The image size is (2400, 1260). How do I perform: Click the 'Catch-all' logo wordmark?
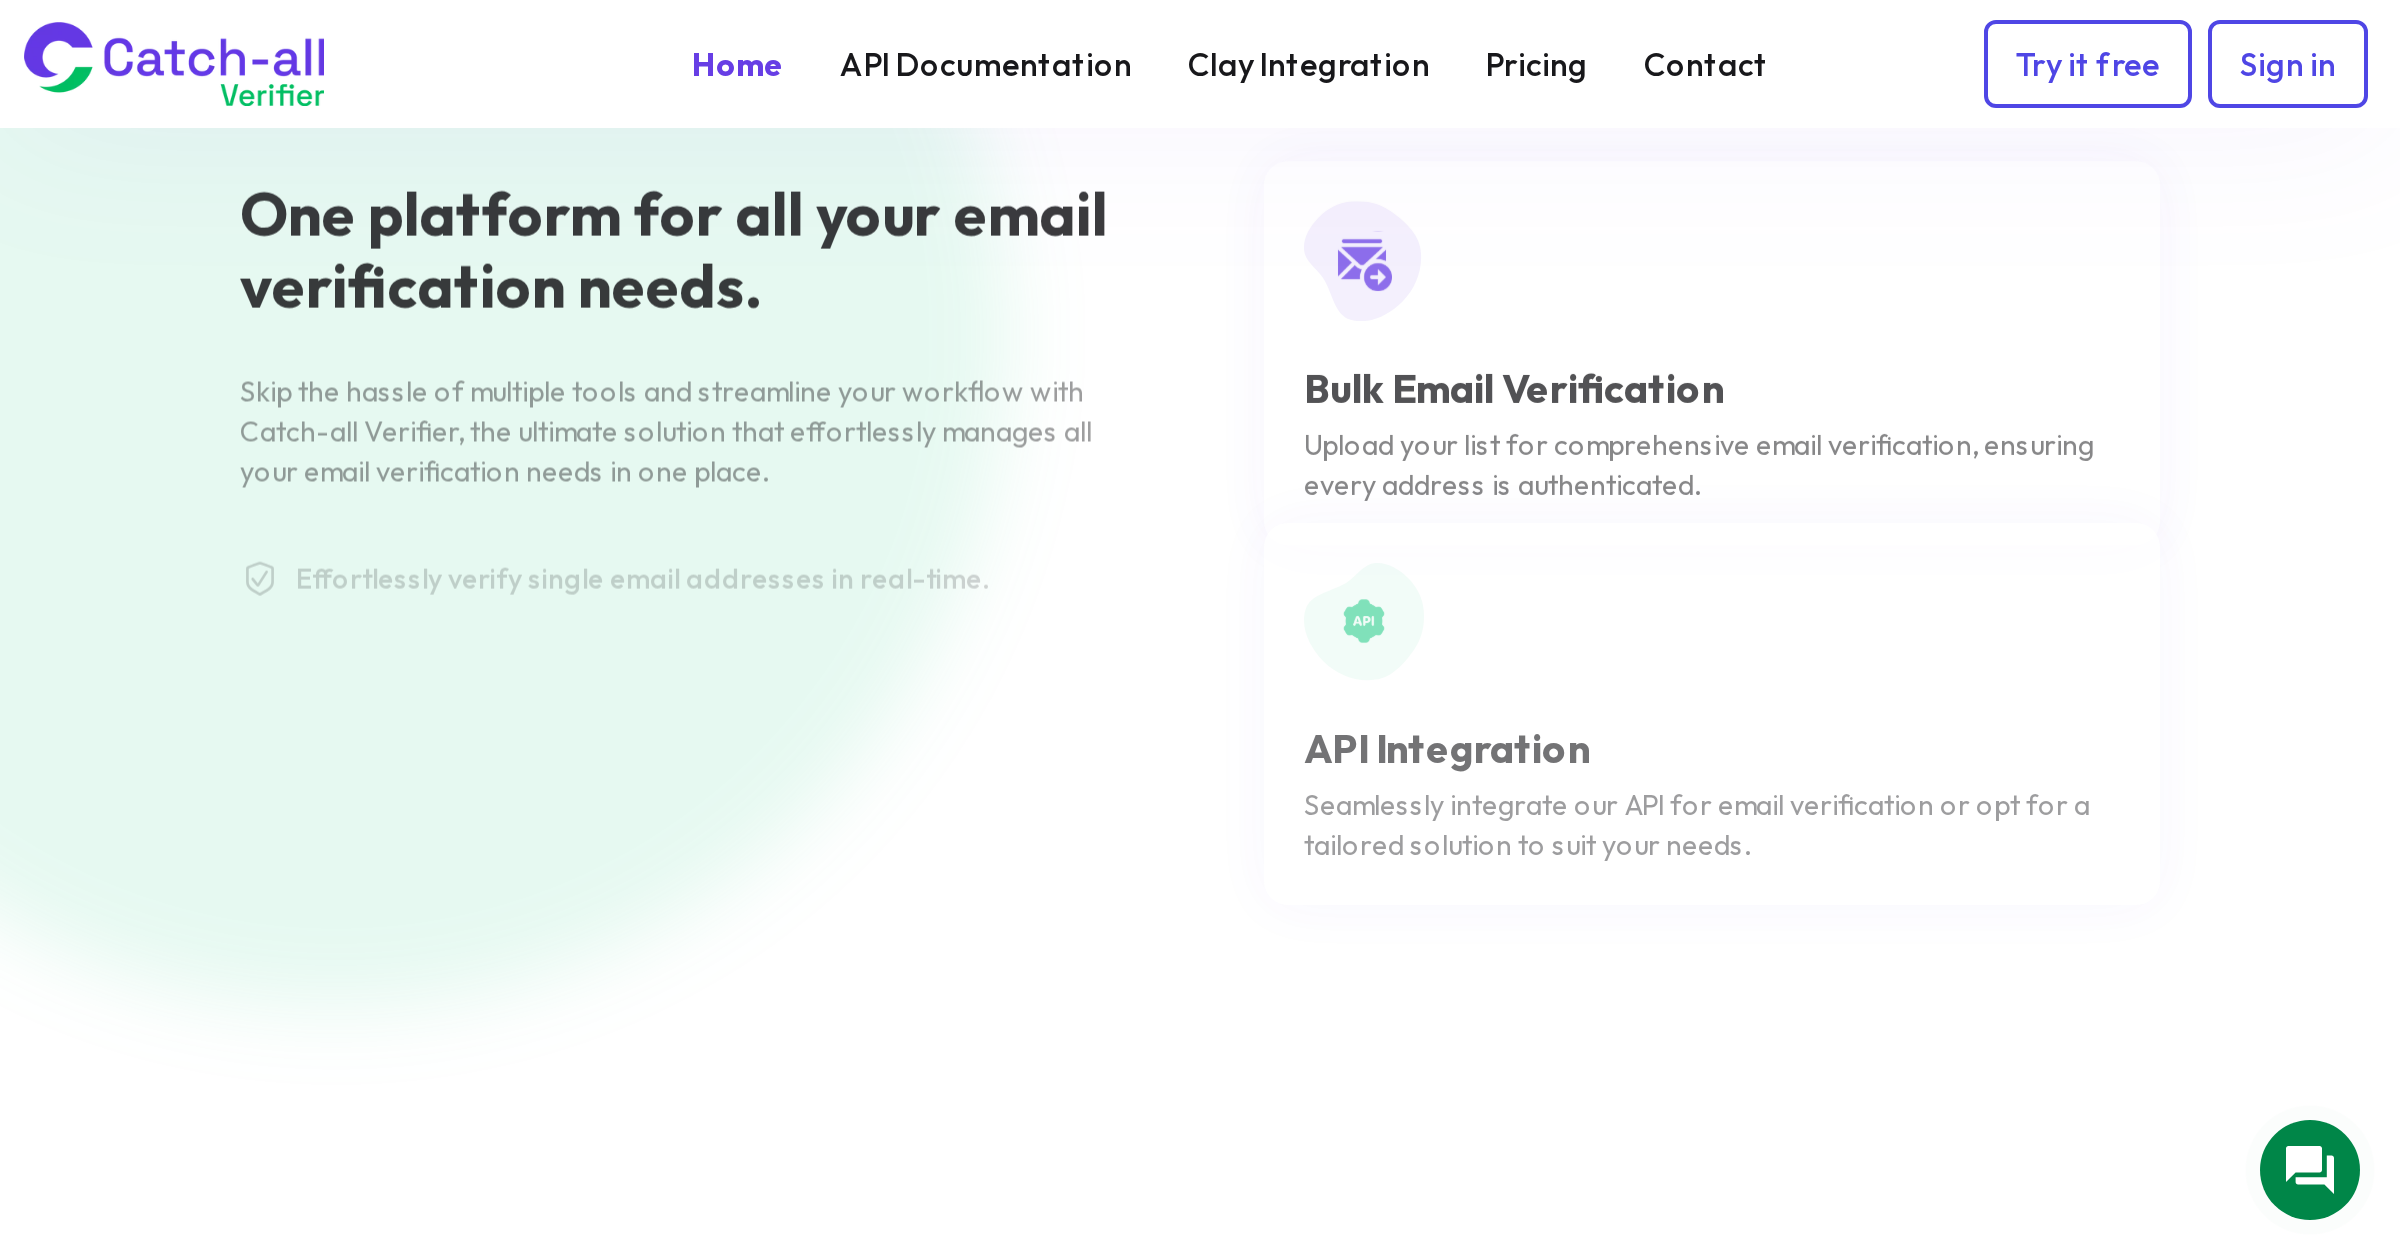coord(214,58)
